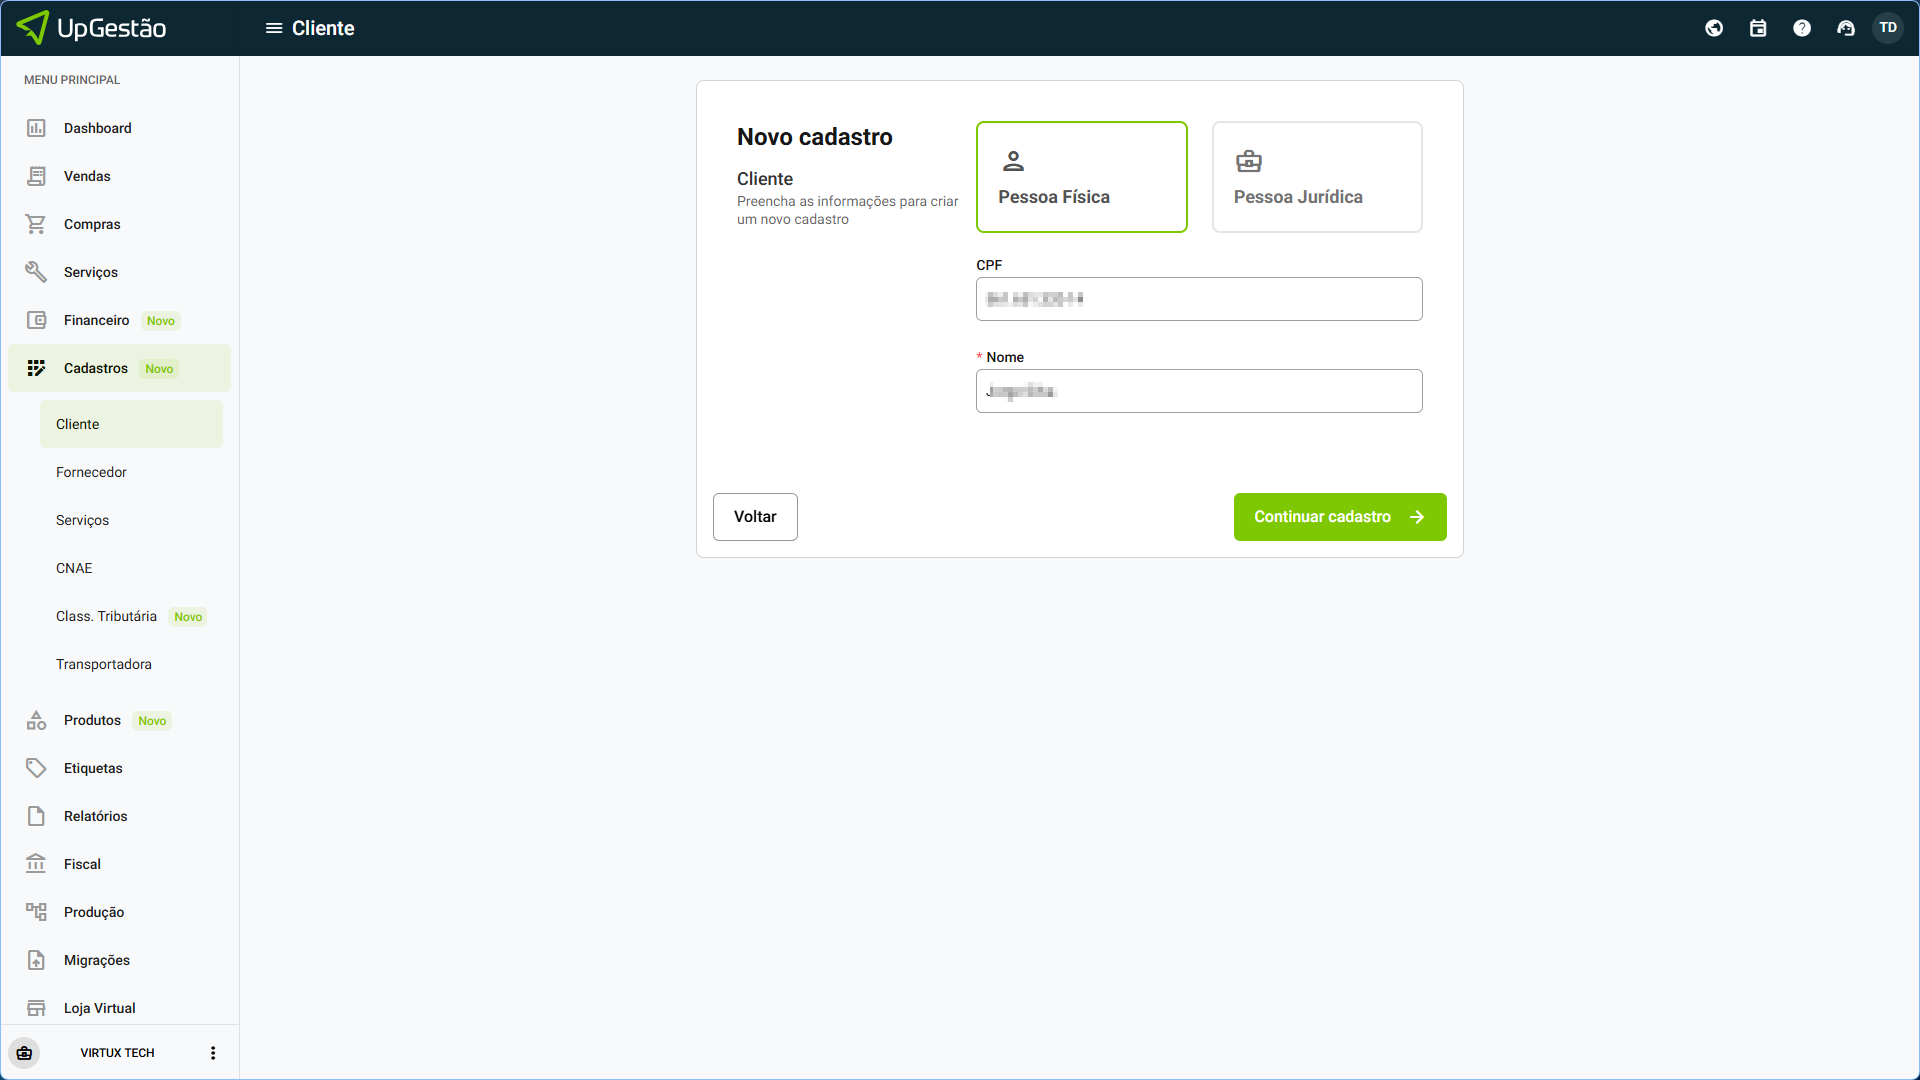Image resolution: width=1920 pixels, height=1080 pixels.
Task: Select the Pessoa Jurídica option card
Action: 1317,177
